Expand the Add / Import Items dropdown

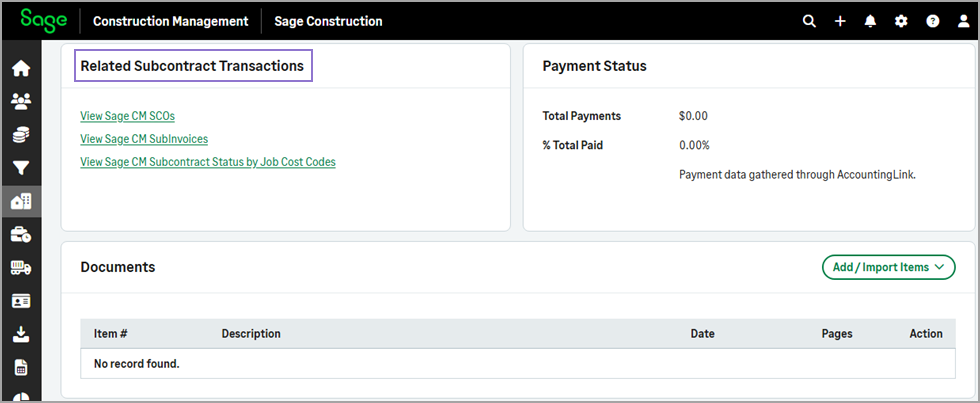click(888, 267)
